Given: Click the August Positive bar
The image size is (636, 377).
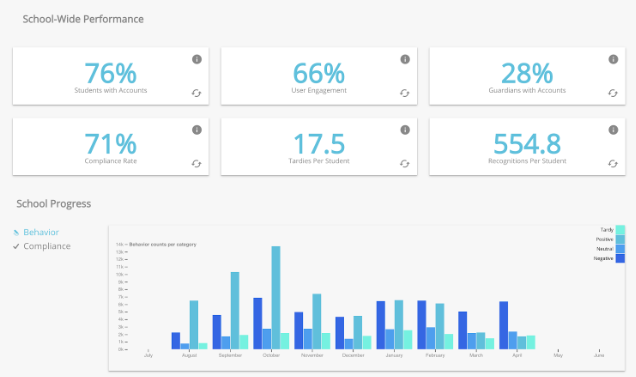Looking at the screenshot, I should tap(194, 325).
